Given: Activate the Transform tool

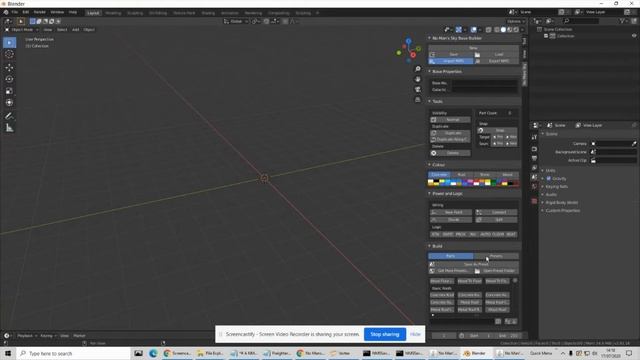Looking at the screenshot, I should [9, 103].
